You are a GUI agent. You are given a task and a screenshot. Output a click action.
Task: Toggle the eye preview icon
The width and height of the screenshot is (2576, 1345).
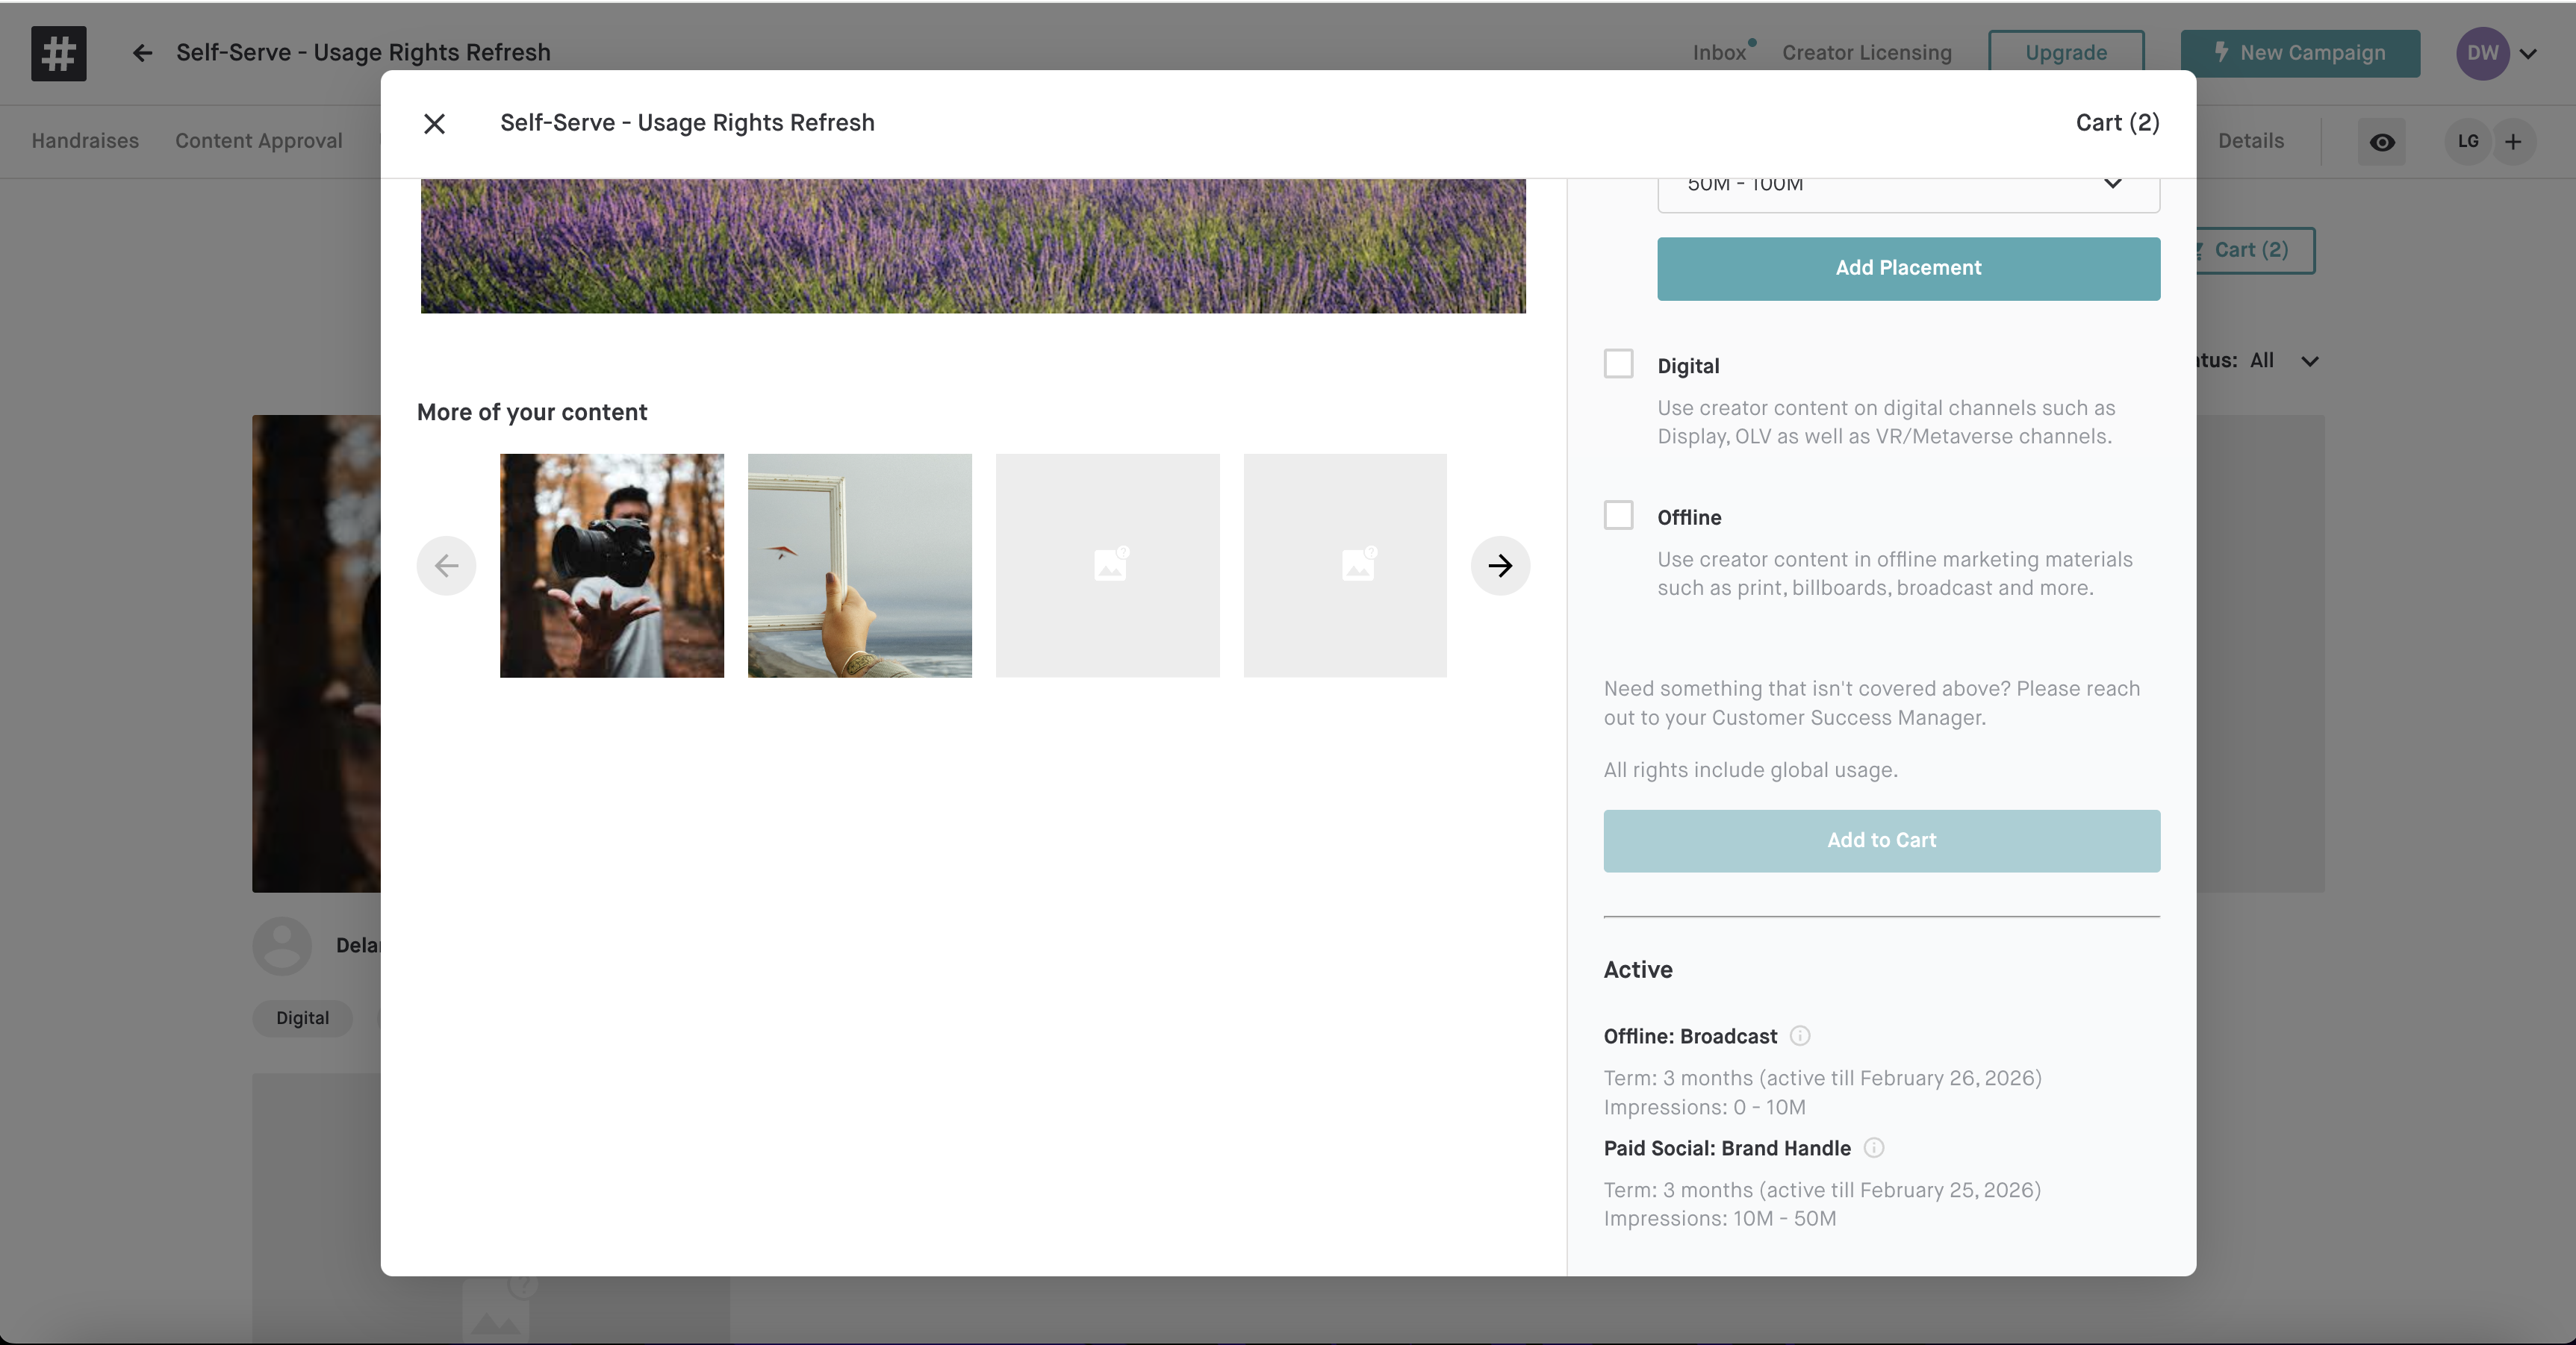[2382, 142]
